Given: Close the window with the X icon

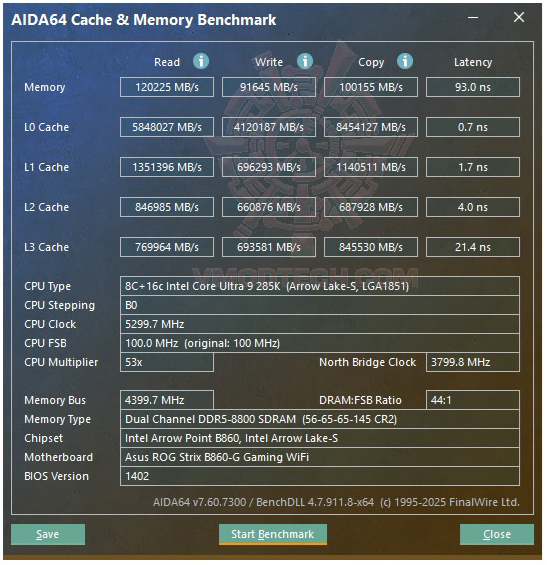Looking at the screenshot, I should pos(519,17).
